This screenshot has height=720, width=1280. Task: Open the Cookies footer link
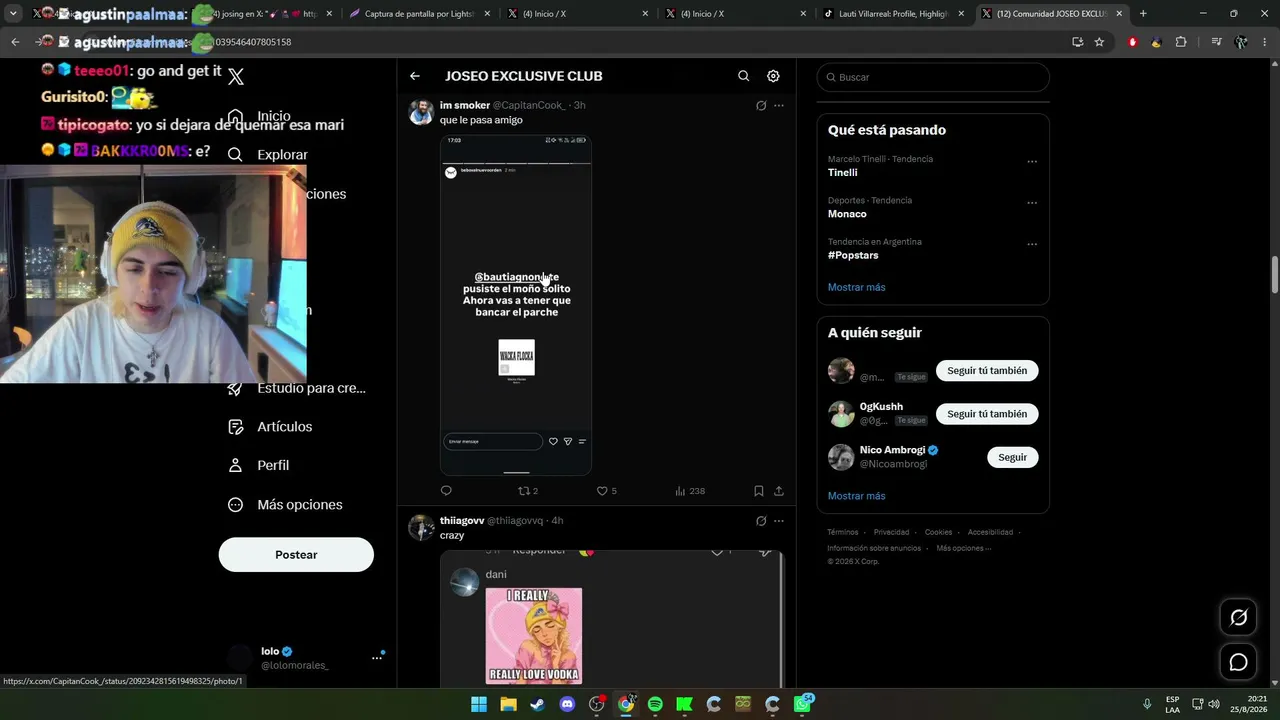point(938,533)
